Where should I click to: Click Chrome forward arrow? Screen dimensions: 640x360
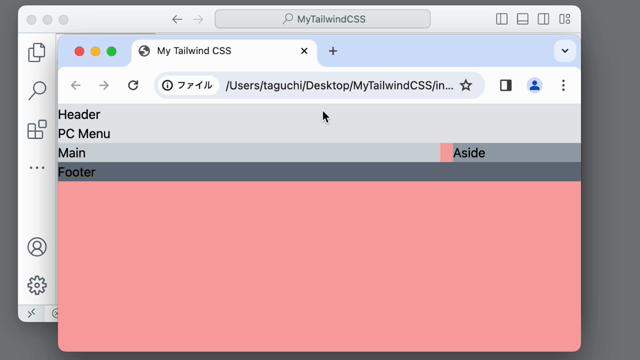click(x=104, y=85)
